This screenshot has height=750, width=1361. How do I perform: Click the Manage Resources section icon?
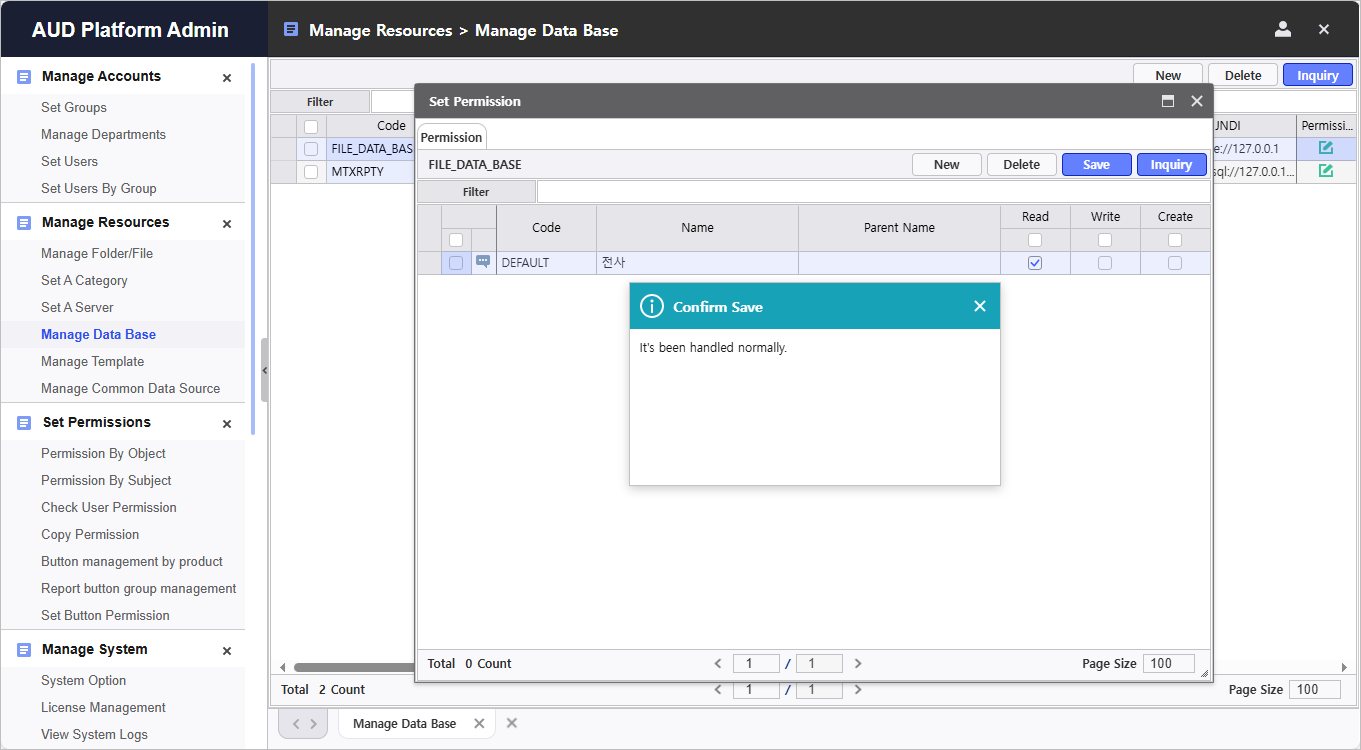24,222
